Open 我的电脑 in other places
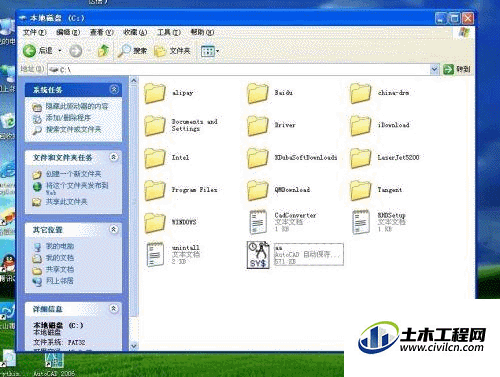Image resolution: width=500 pixels, height=377 pixels. [60, 246]
